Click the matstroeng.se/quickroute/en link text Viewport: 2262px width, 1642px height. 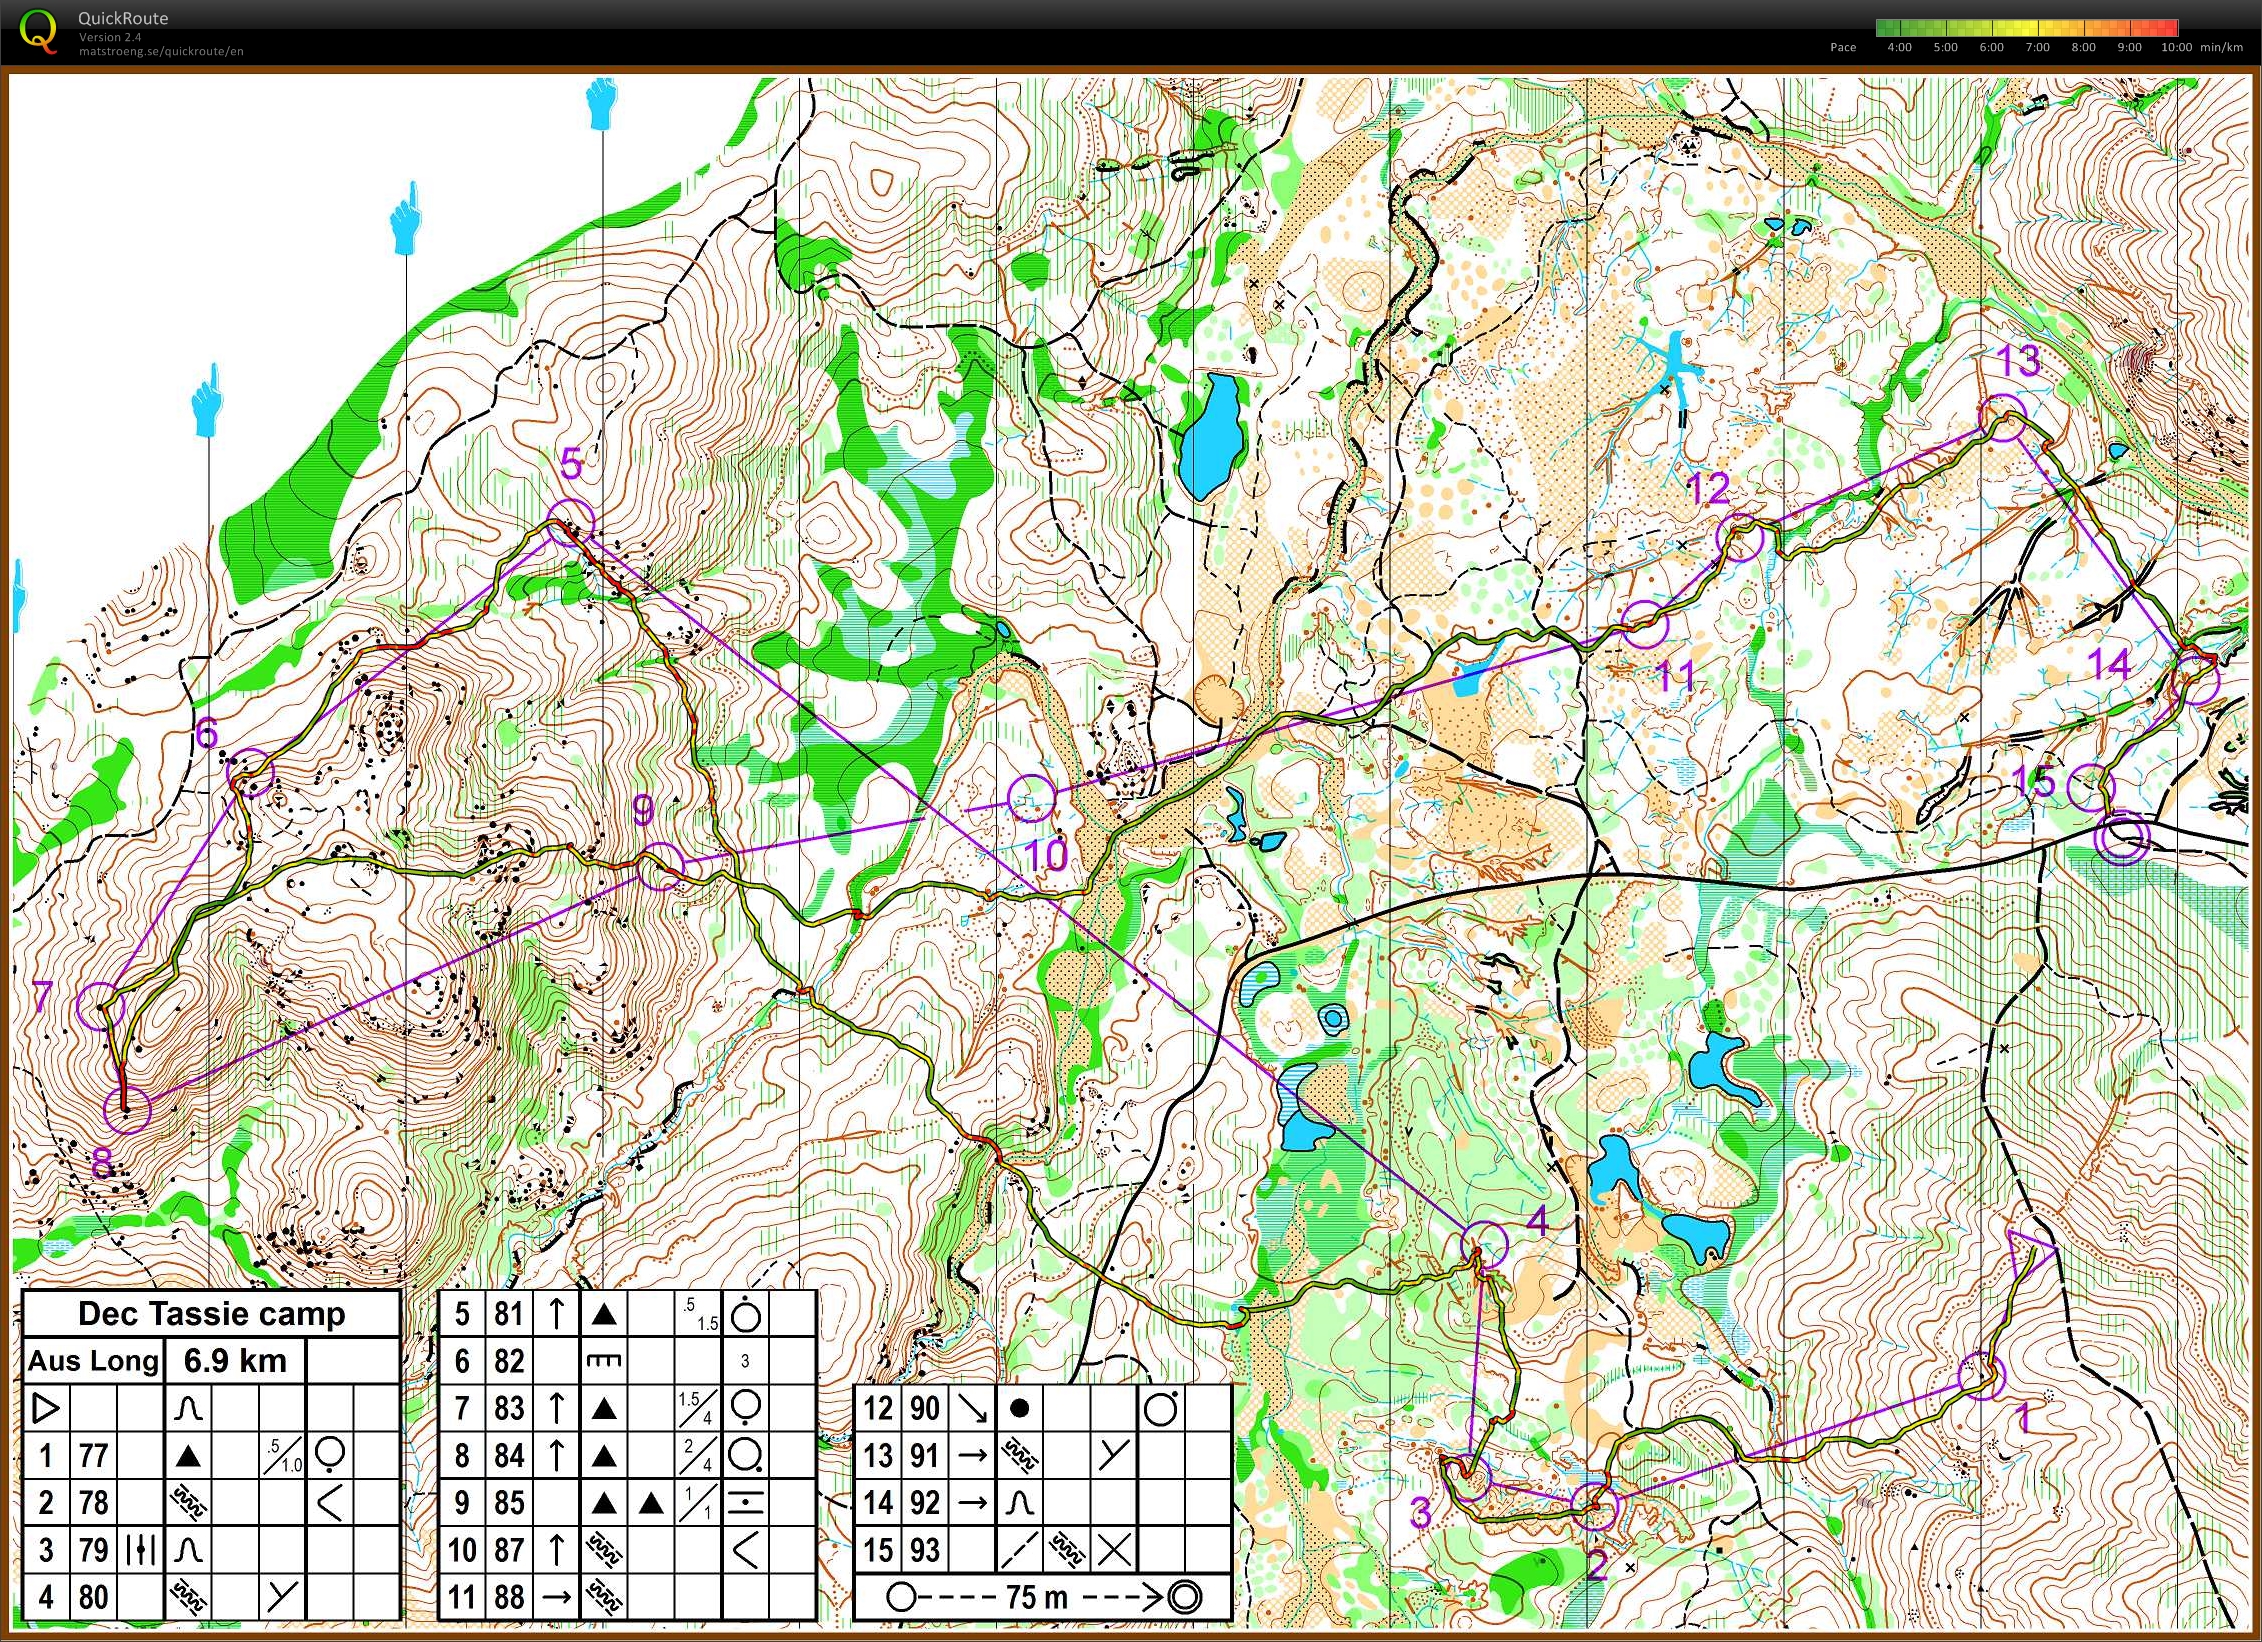pos(161,51)
